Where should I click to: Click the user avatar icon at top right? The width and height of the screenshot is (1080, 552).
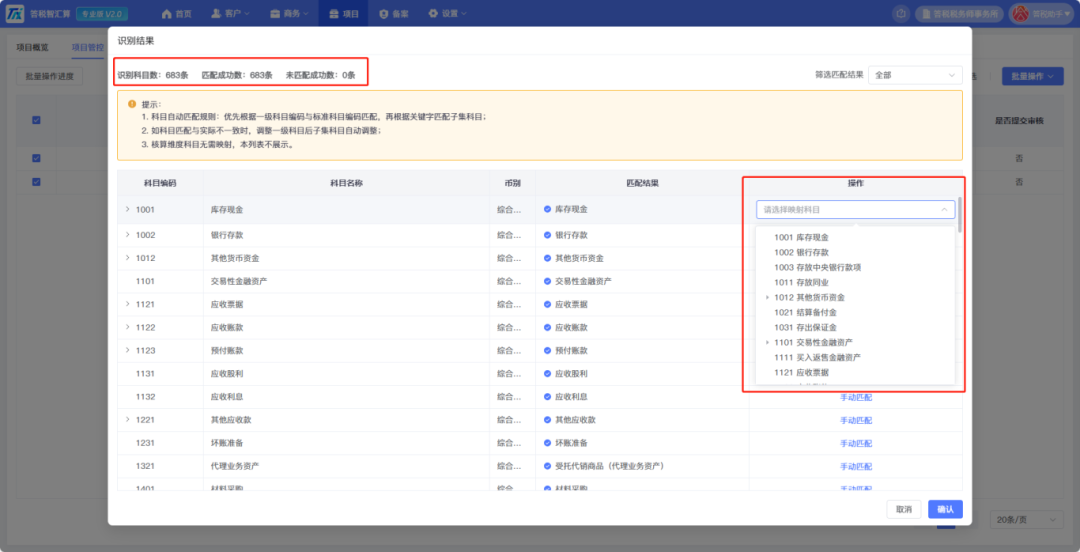(1021, 13)
